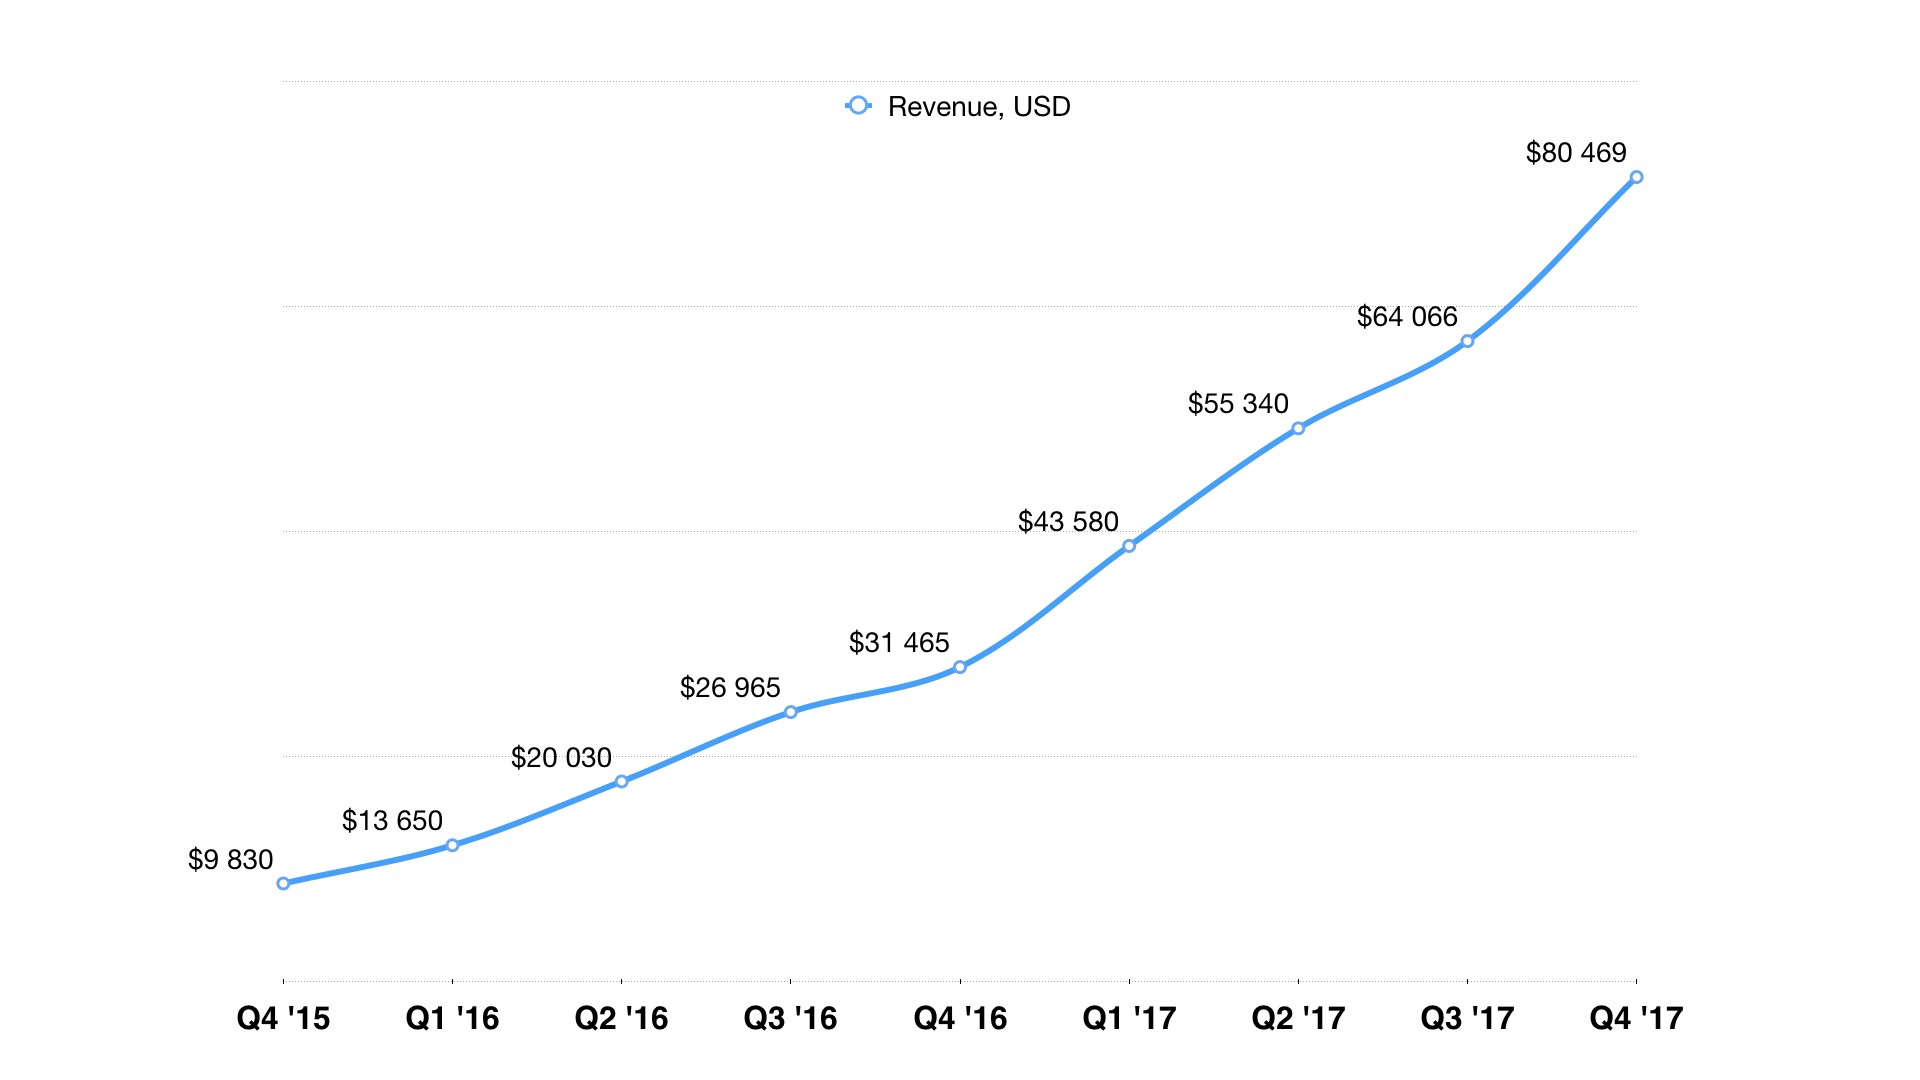Click the Revenue, USD legend marker icon
Image resolution: width=1920 pixels, height=1080 pixels.
pos(858,105)
